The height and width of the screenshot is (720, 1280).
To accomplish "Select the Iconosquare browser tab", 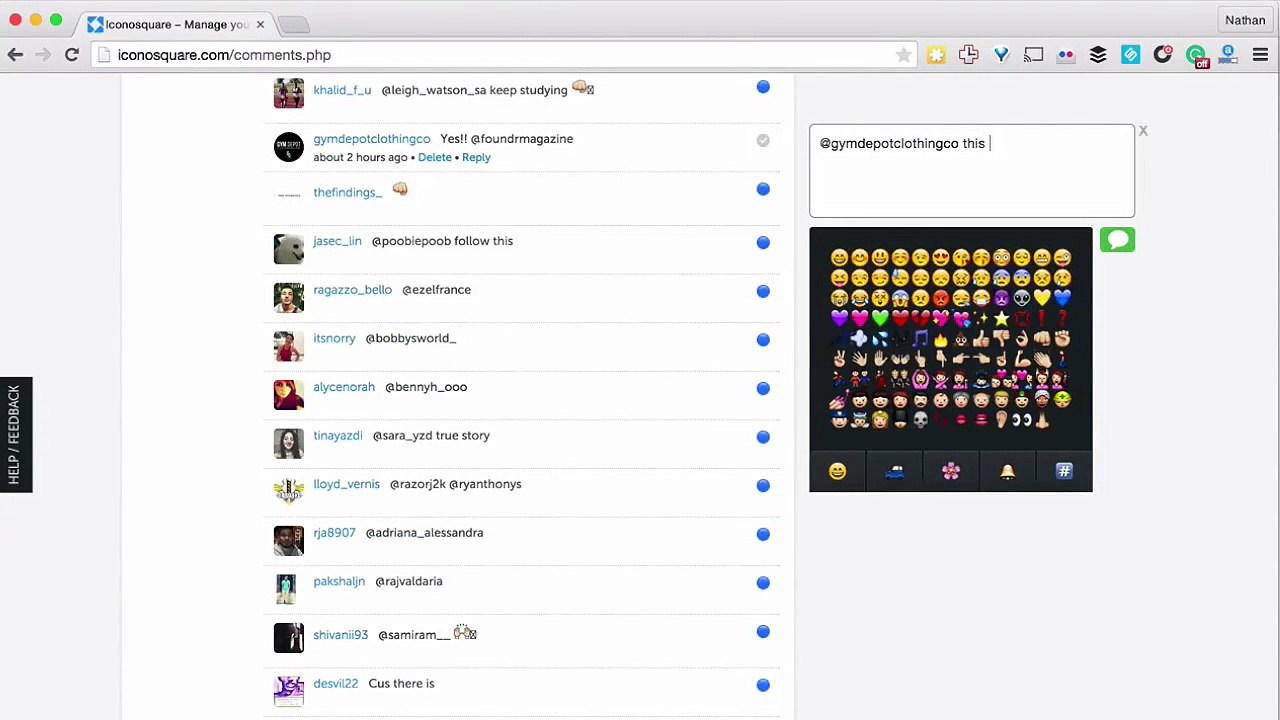I will pyautogui.click(x=177, y=23).
